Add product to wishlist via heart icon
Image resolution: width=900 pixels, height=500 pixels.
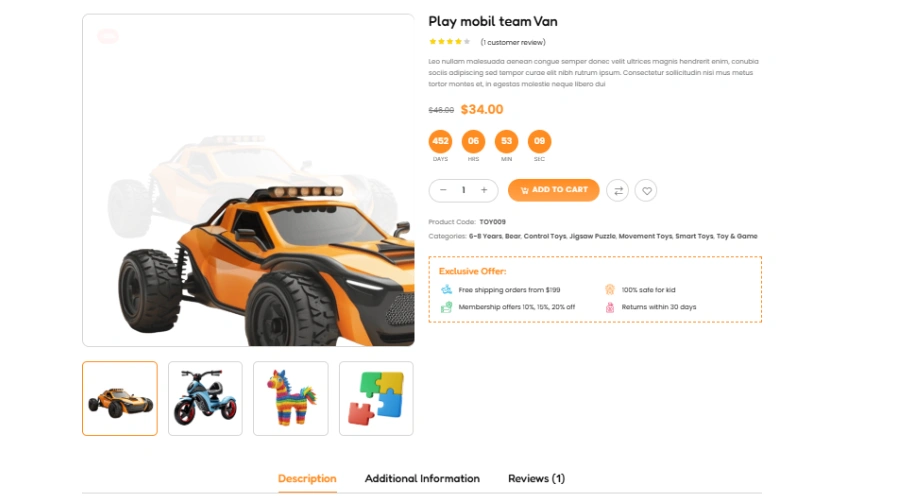646,191
